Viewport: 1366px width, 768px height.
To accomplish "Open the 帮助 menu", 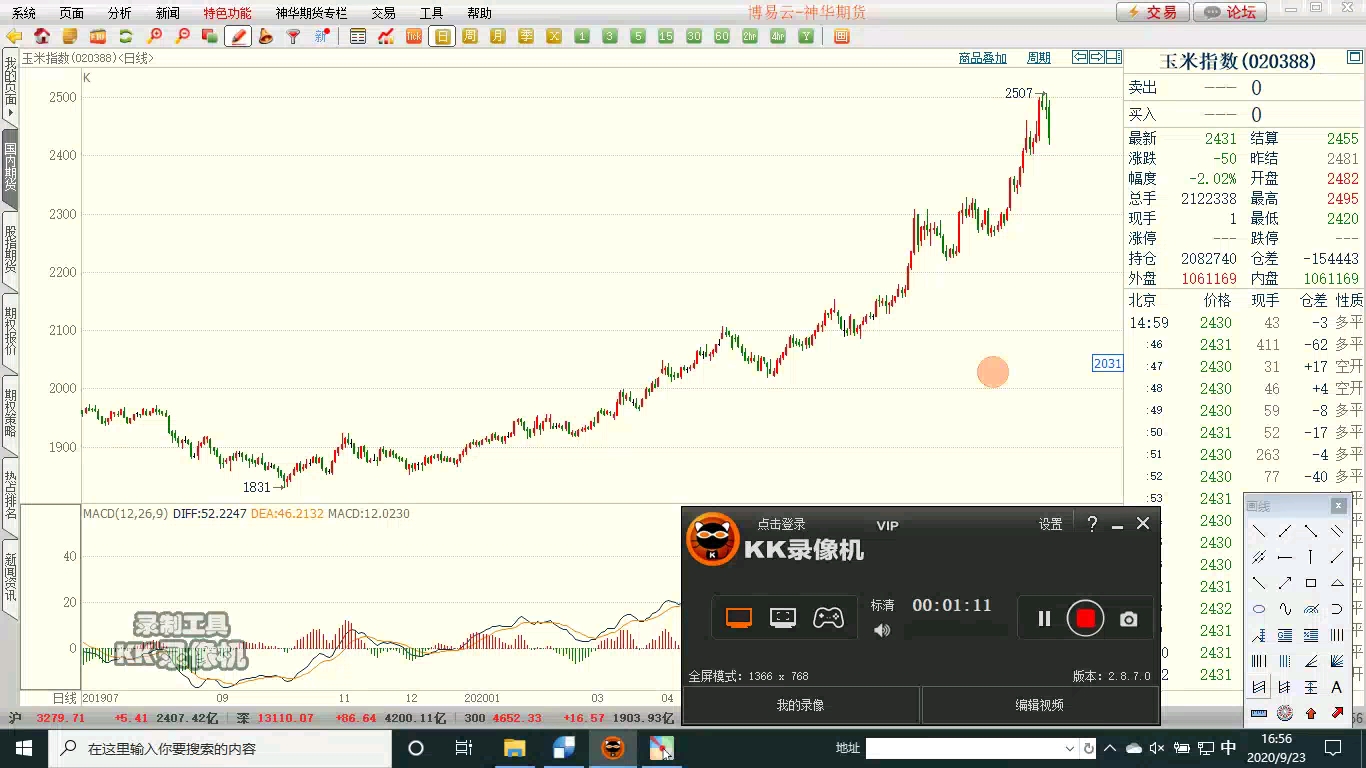I will coord(479,13).
